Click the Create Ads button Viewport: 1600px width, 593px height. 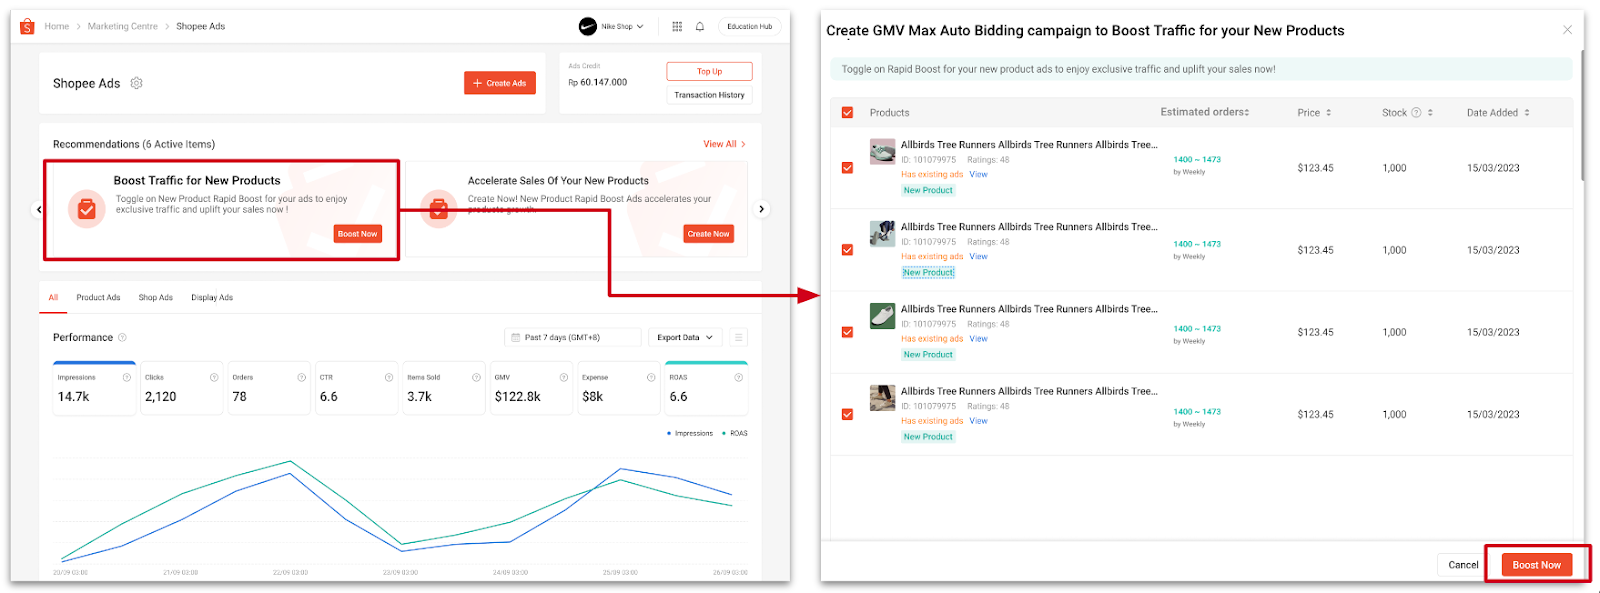click(x=499, y=83)
